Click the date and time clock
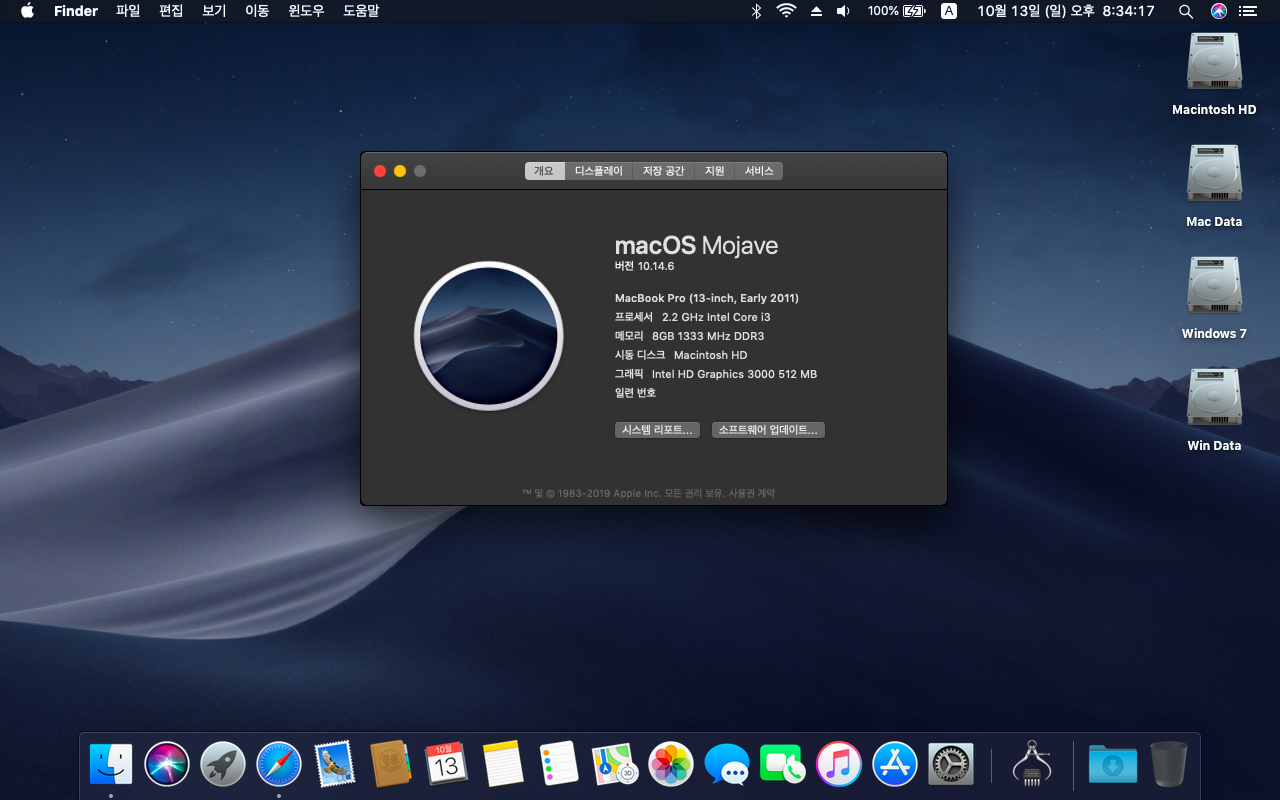 1066,11
